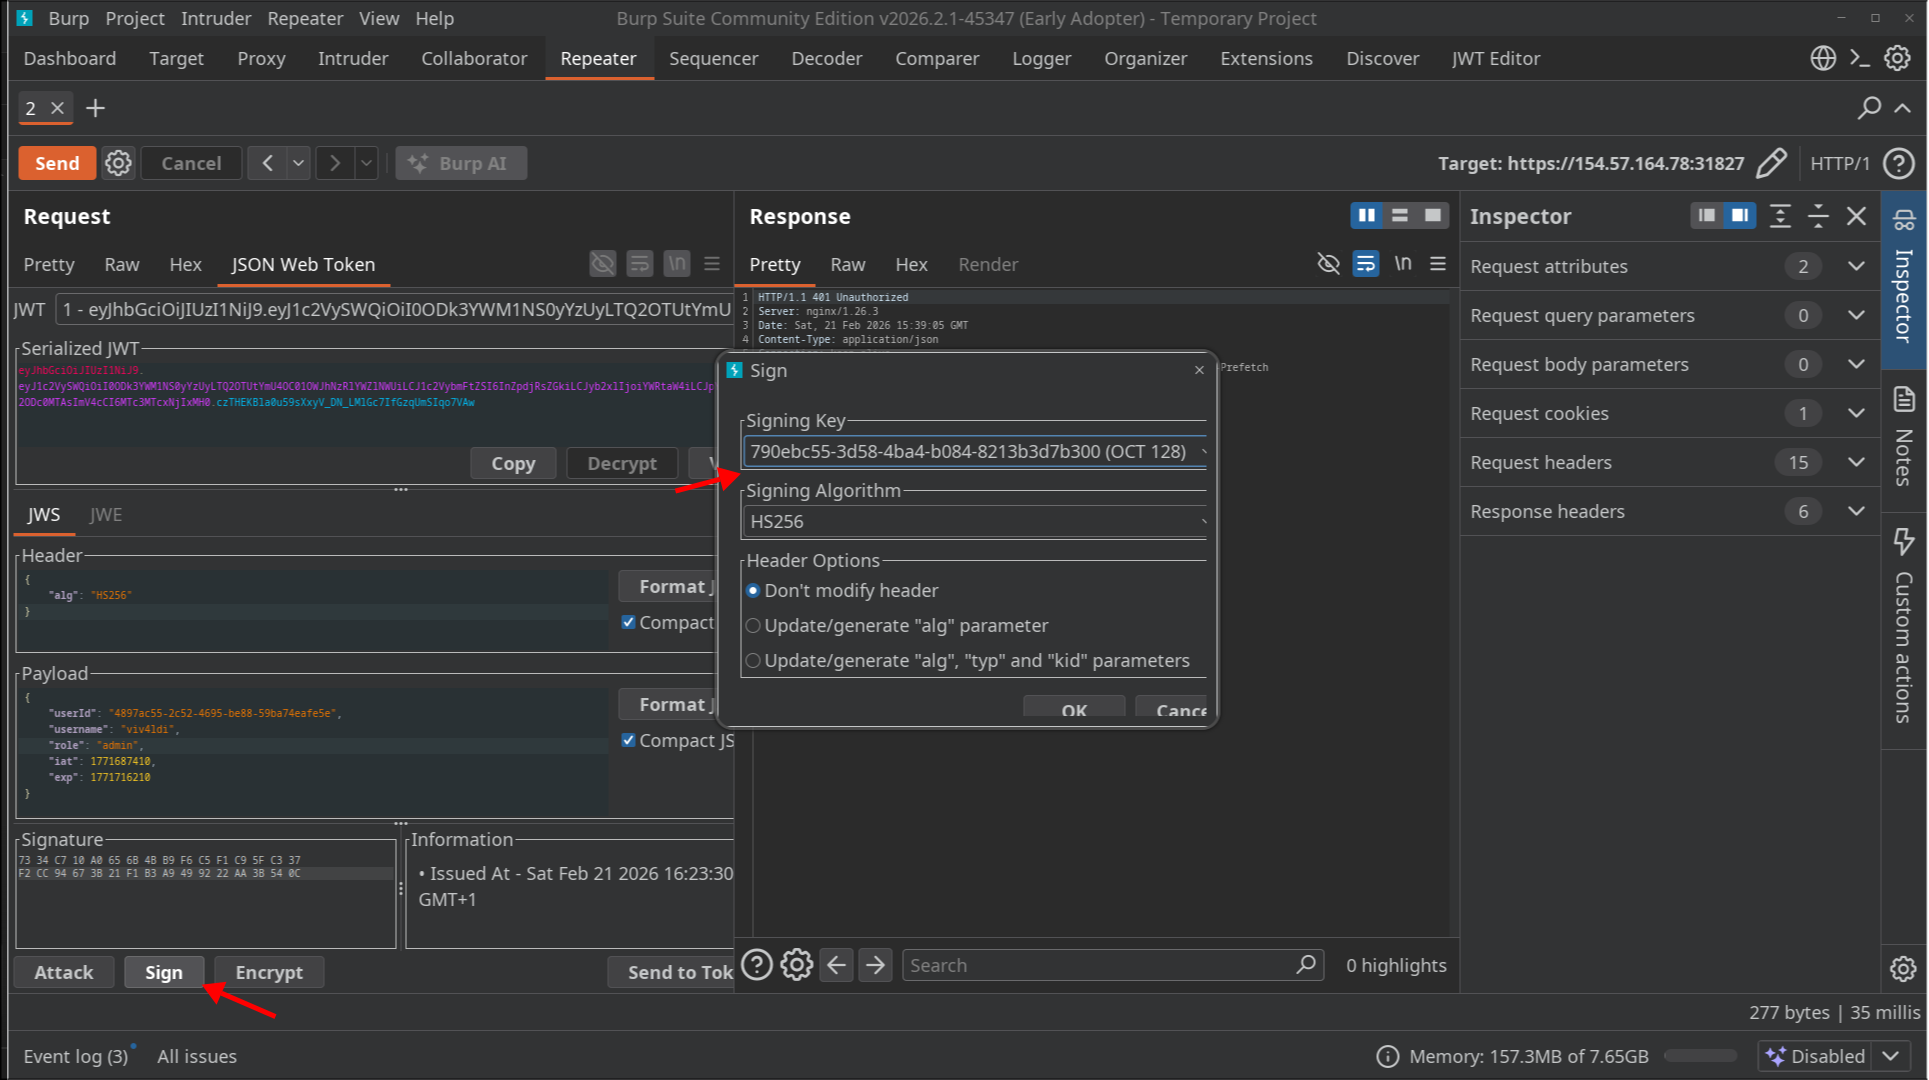Close the Inspector panel

click(1856, 216)
